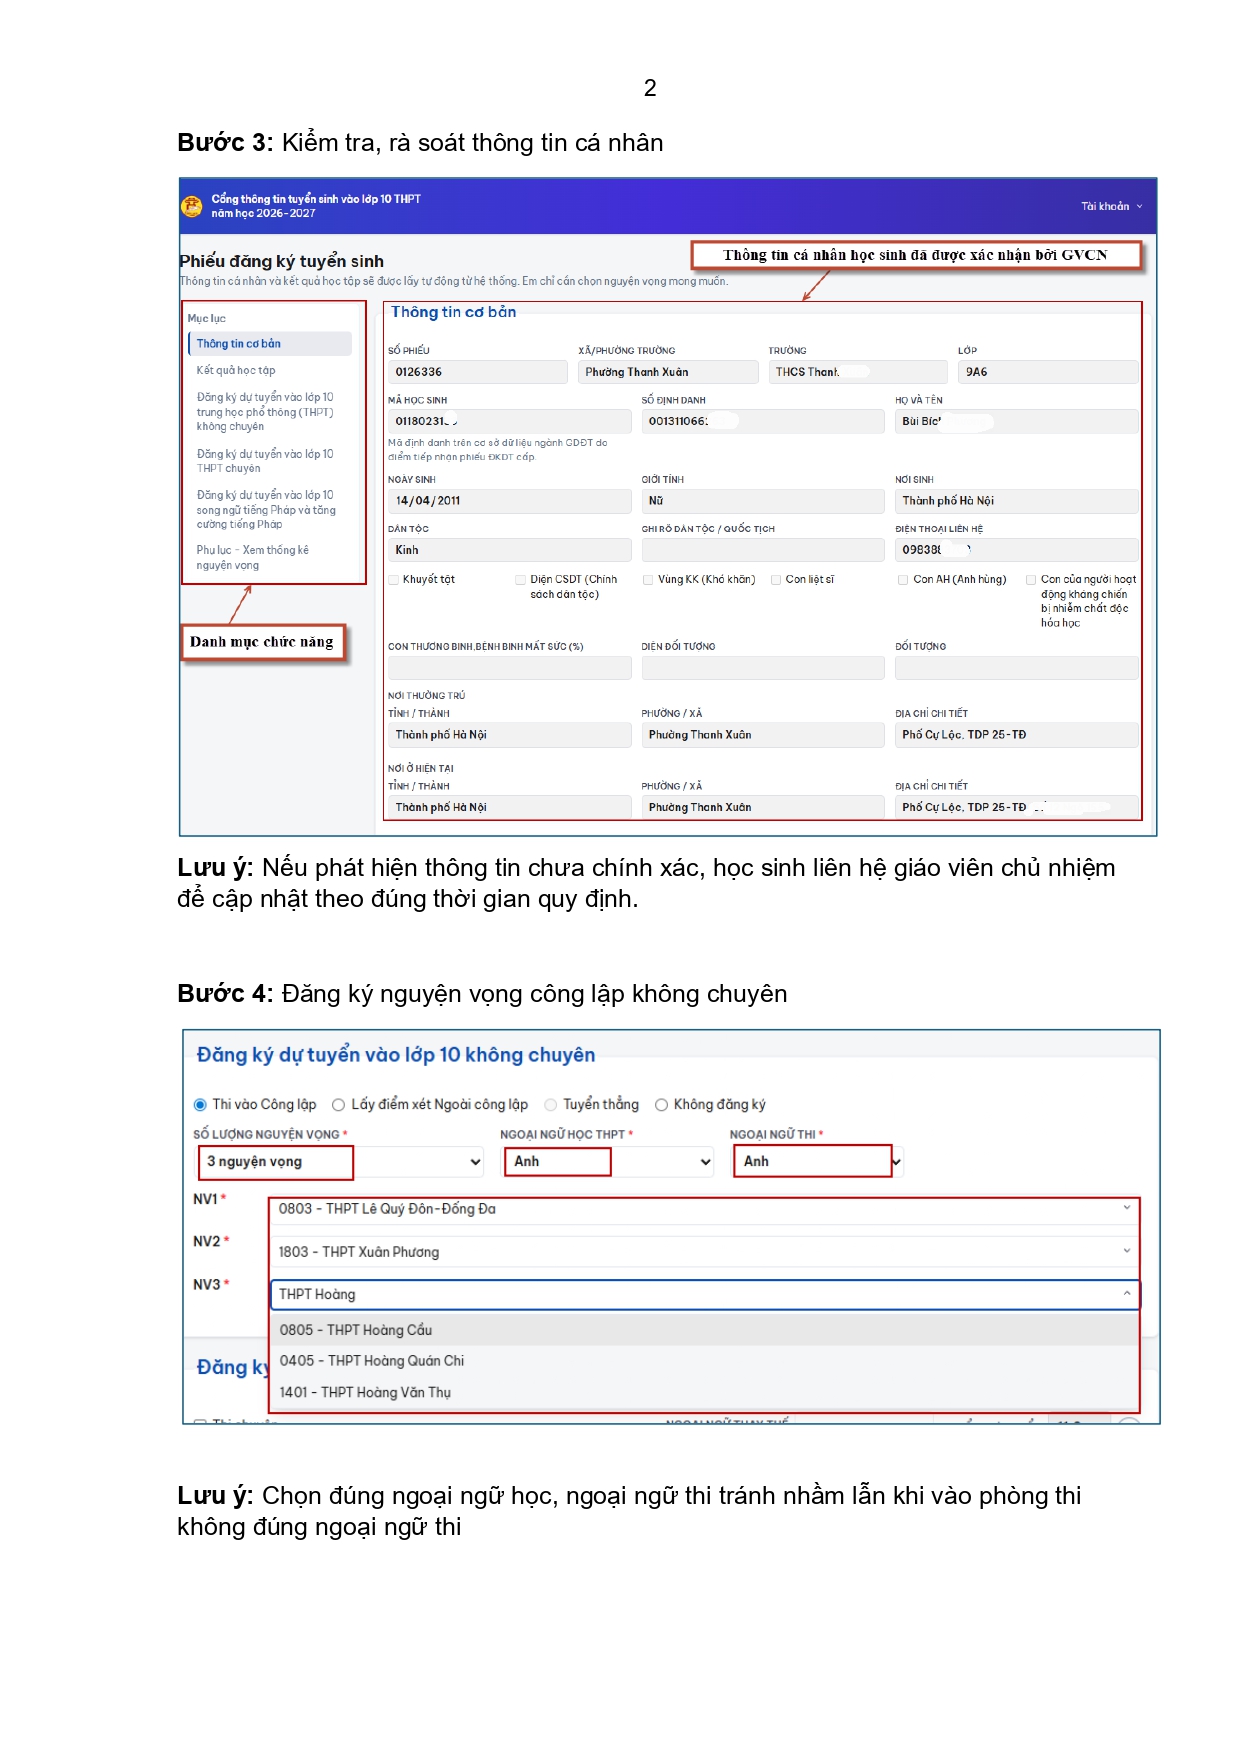The image size is (1241, 1755).
Task: Click the Số phiếu input field
Action: [477, 372]
